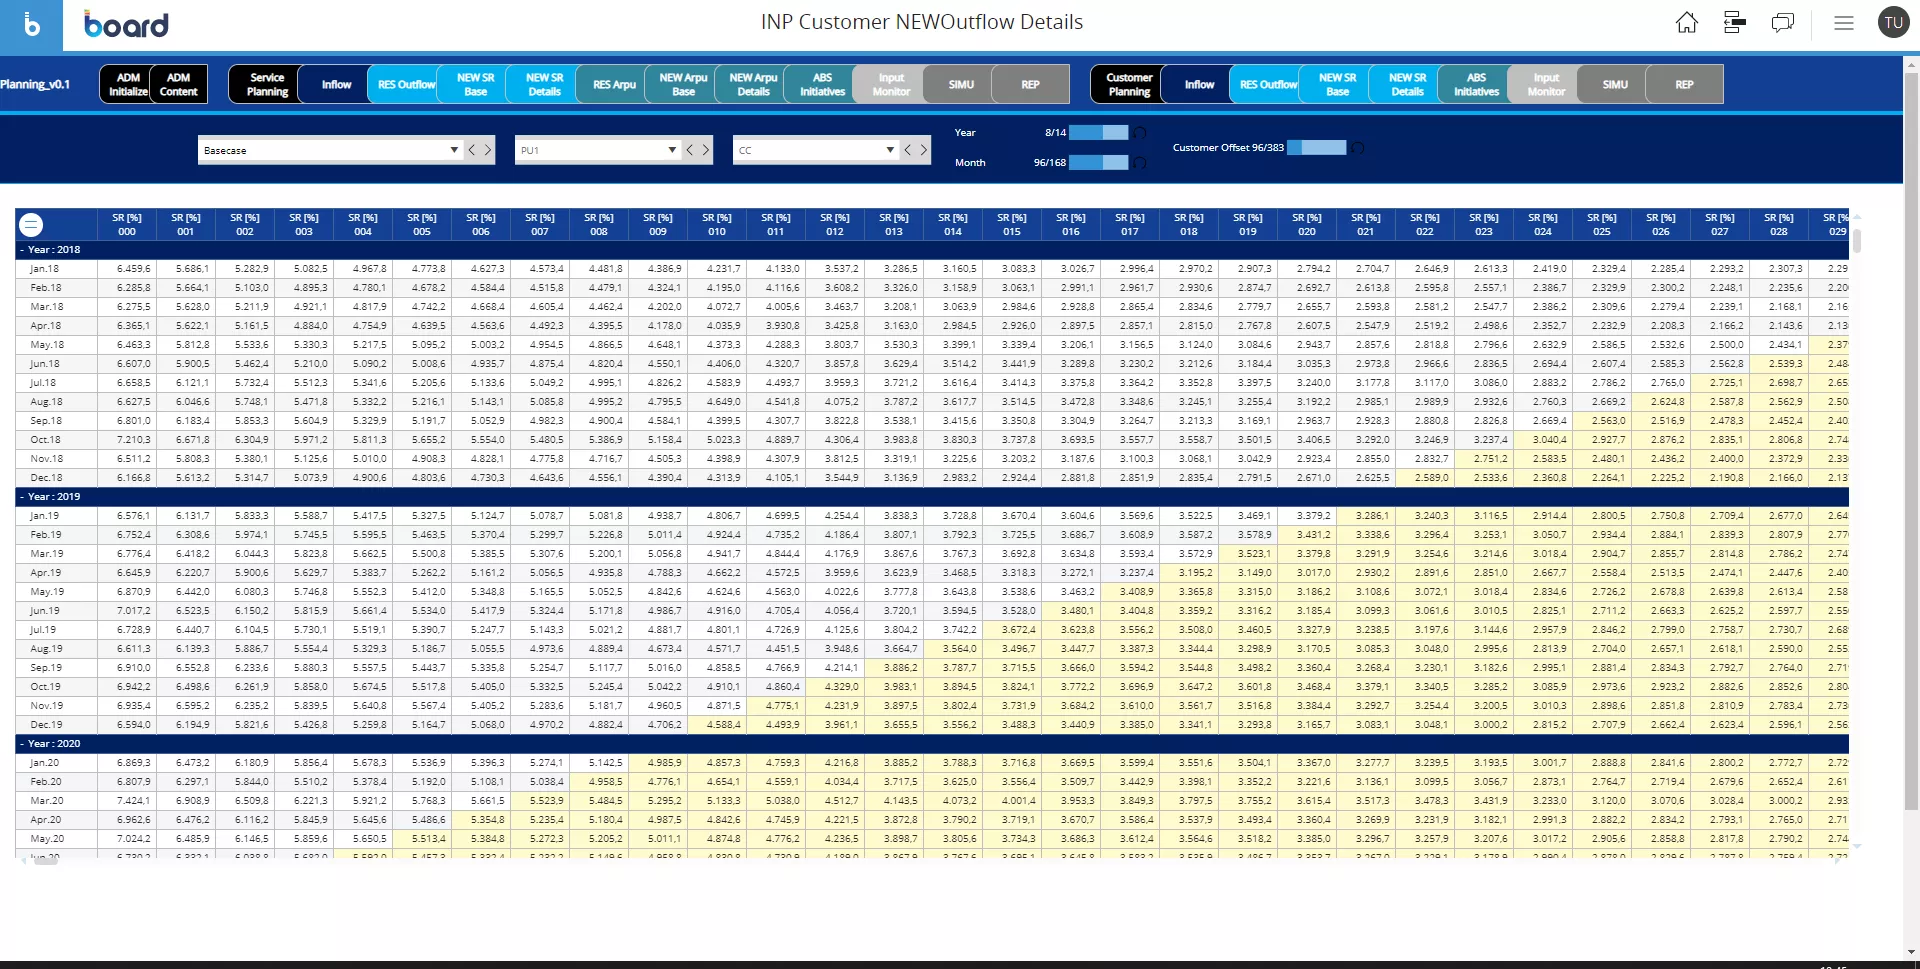The height and width of the screenshot is (969, 1920).
Task: Open RES Outflow in Customer Planning group
Action: tap(1268, 84)
